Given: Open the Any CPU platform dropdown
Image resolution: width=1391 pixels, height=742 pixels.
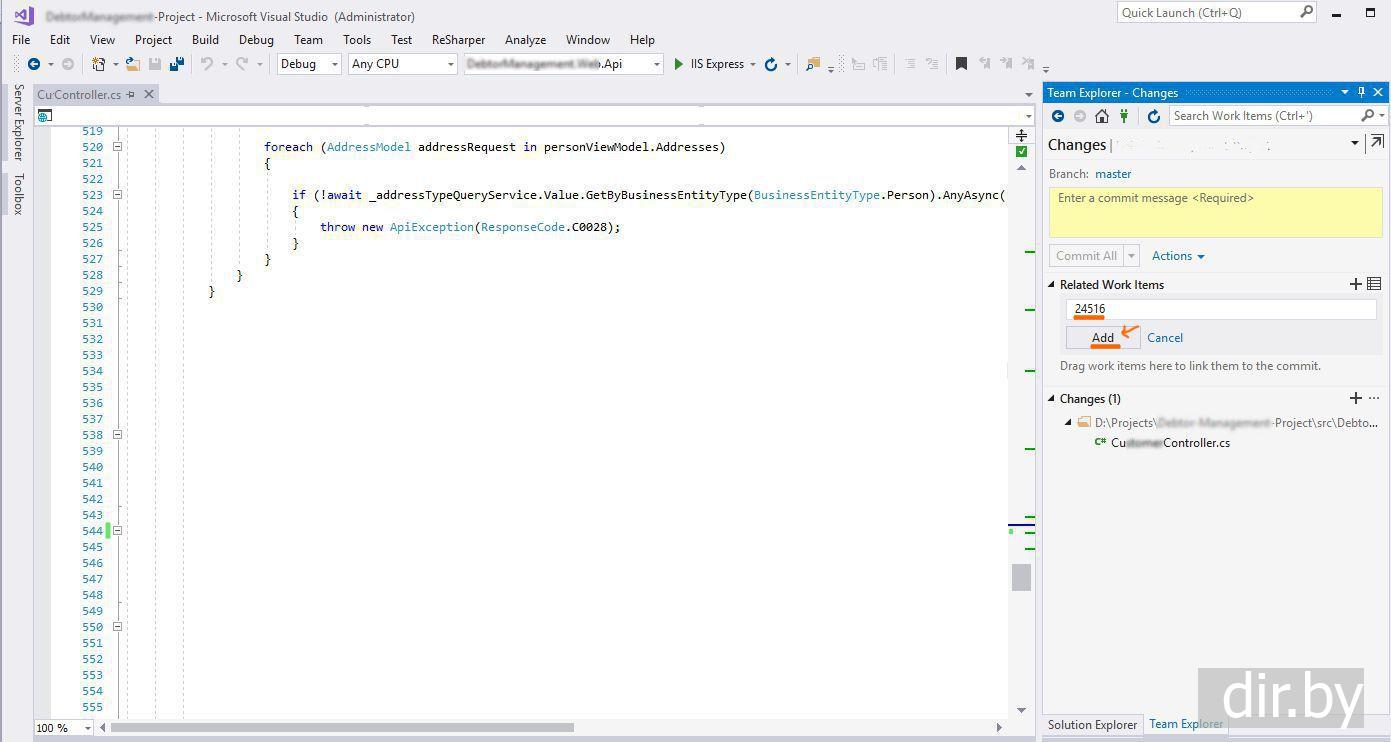Looking at the screenshot, I should pyautogui.click(x=402, y=64).
